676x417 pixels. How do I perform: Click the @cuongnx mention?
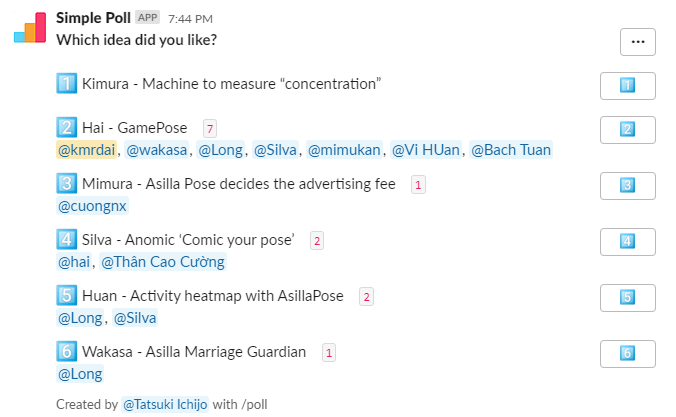92,206
